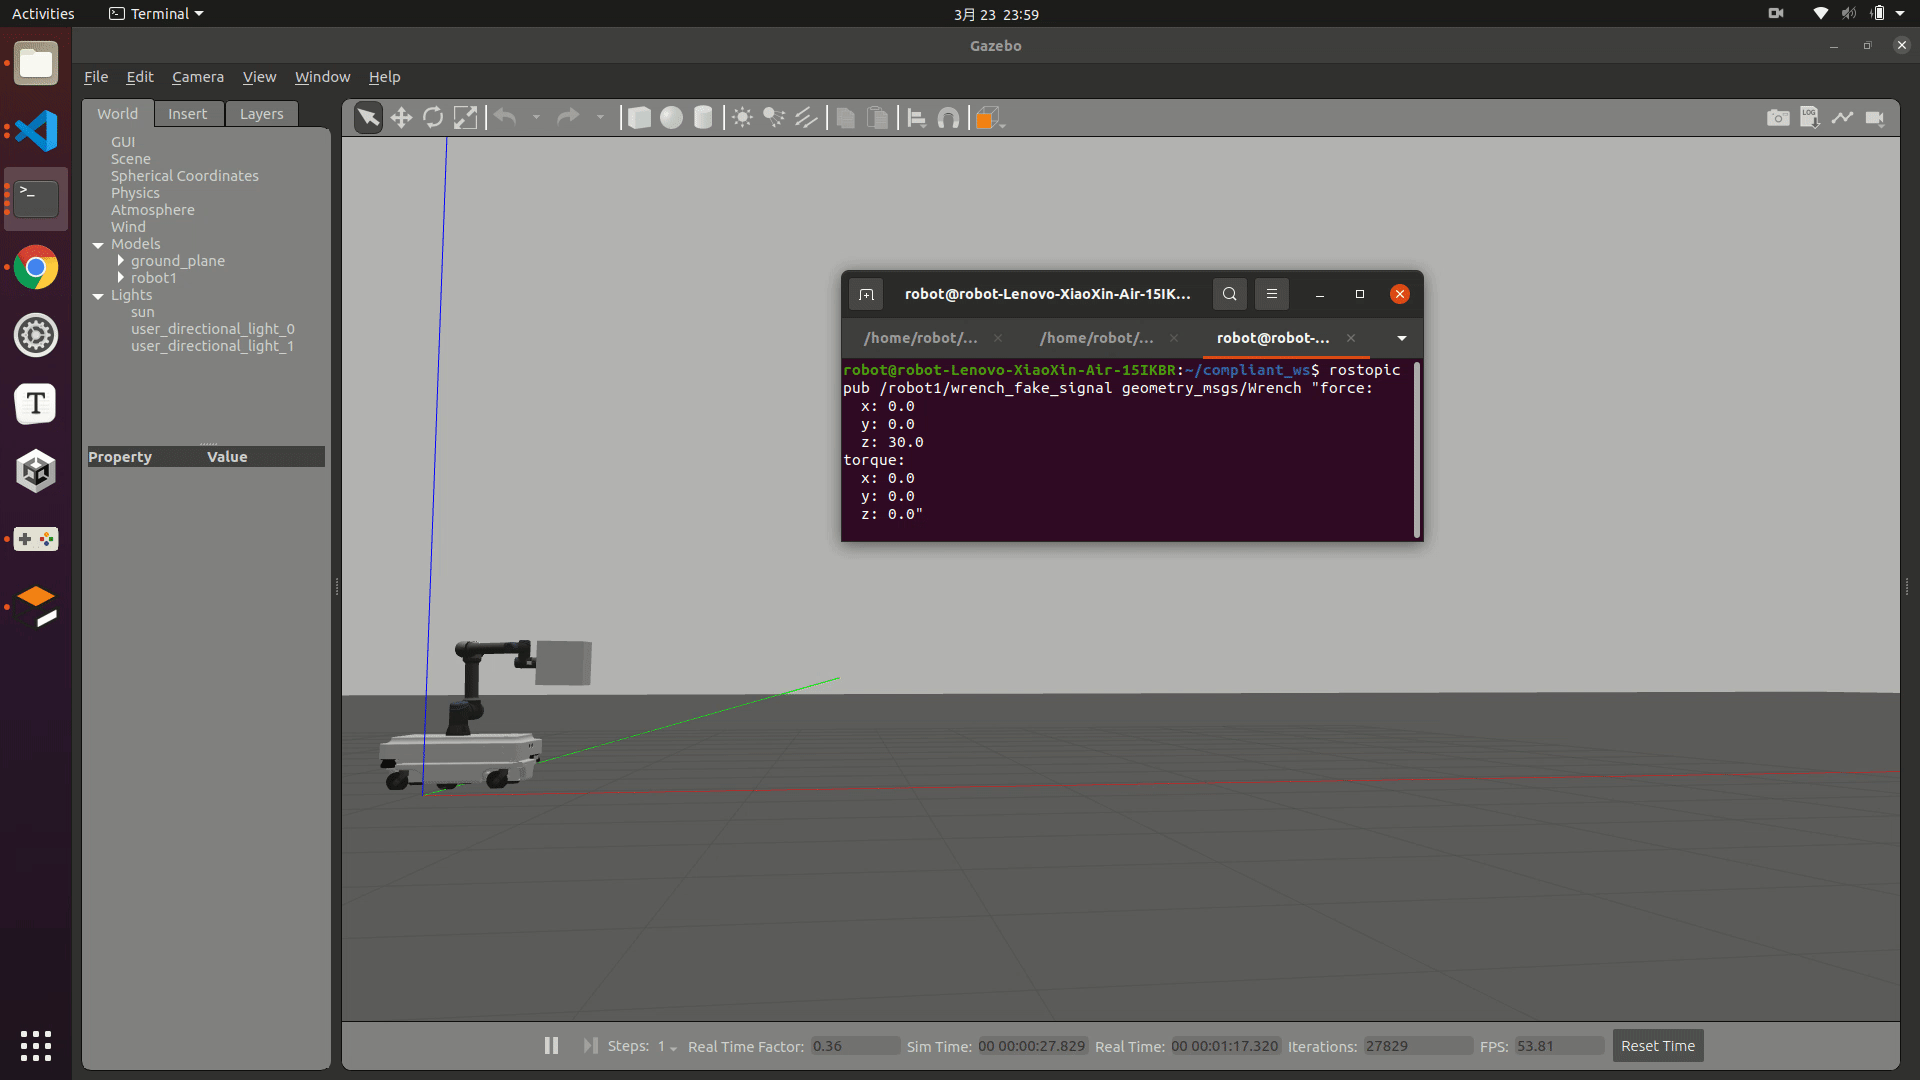Select the rotate mode tool

pyautogui.click(x=433, y=118)
